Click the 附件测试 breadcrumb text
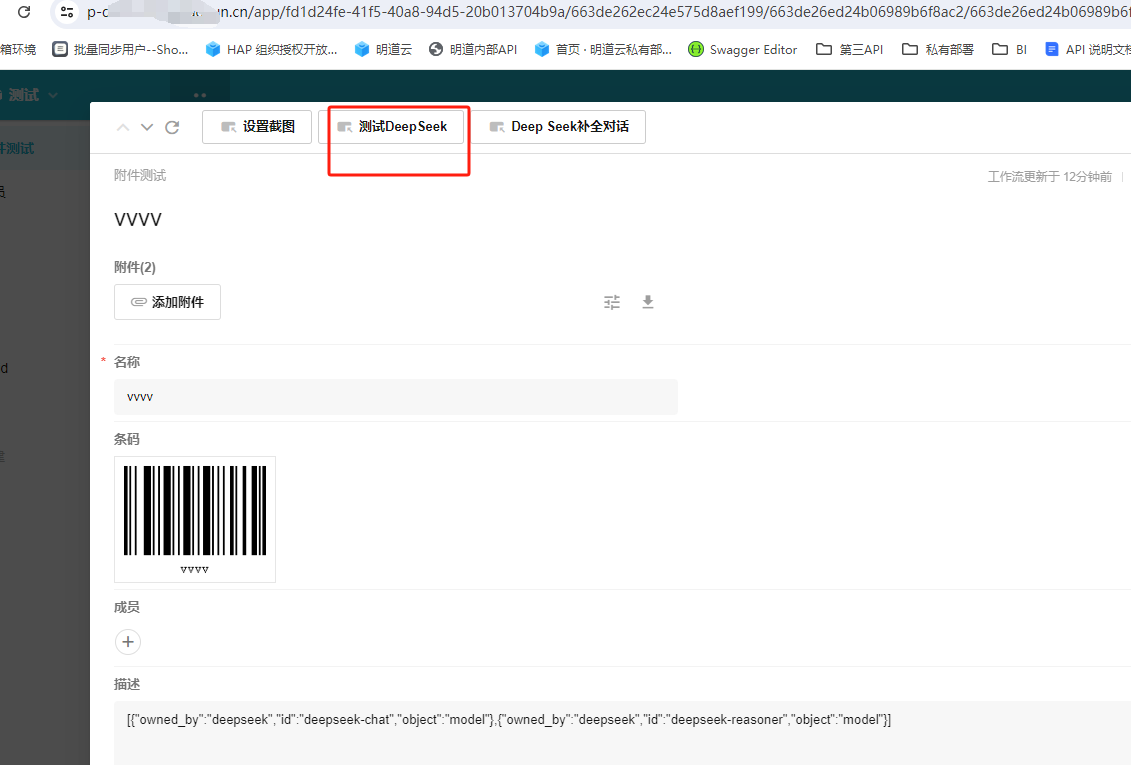Screen dimensions: 1131x765 point(140,175)
